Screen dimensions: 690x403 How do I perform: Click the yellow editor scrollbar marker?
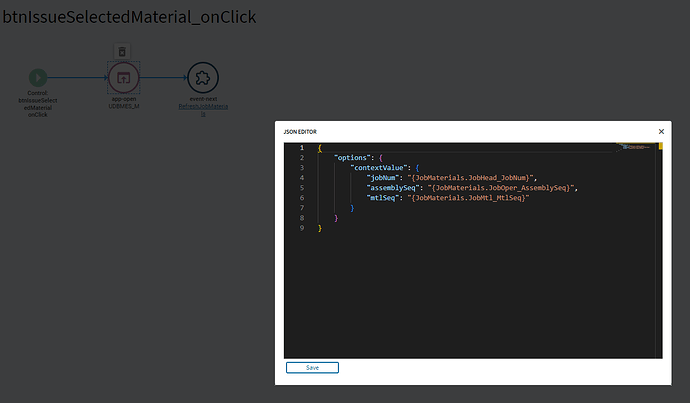coord(661,146)
